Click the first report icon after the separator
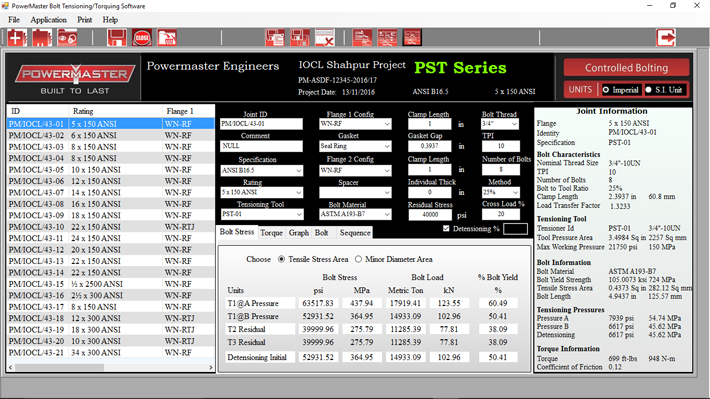 (x=362, y=38)
